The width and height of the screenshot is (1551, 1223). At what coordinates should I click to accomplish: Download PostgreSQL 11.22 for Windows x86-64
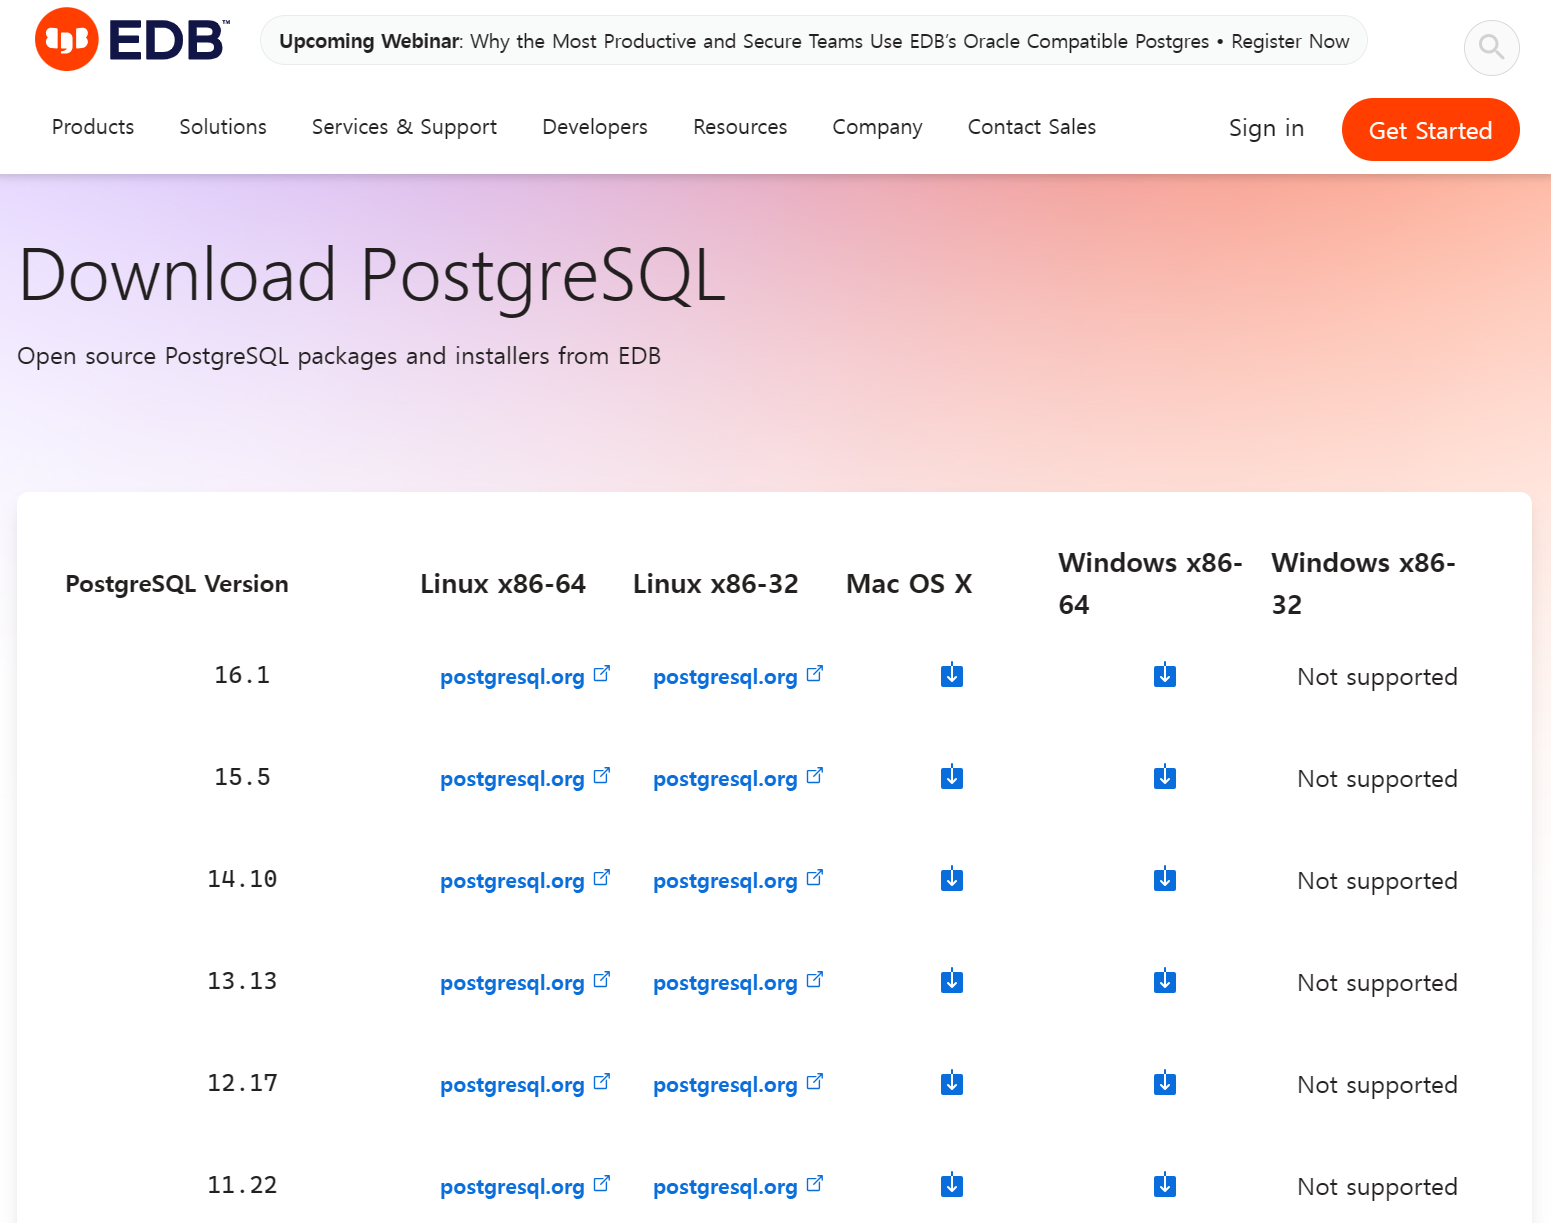click(1165, 1186)
